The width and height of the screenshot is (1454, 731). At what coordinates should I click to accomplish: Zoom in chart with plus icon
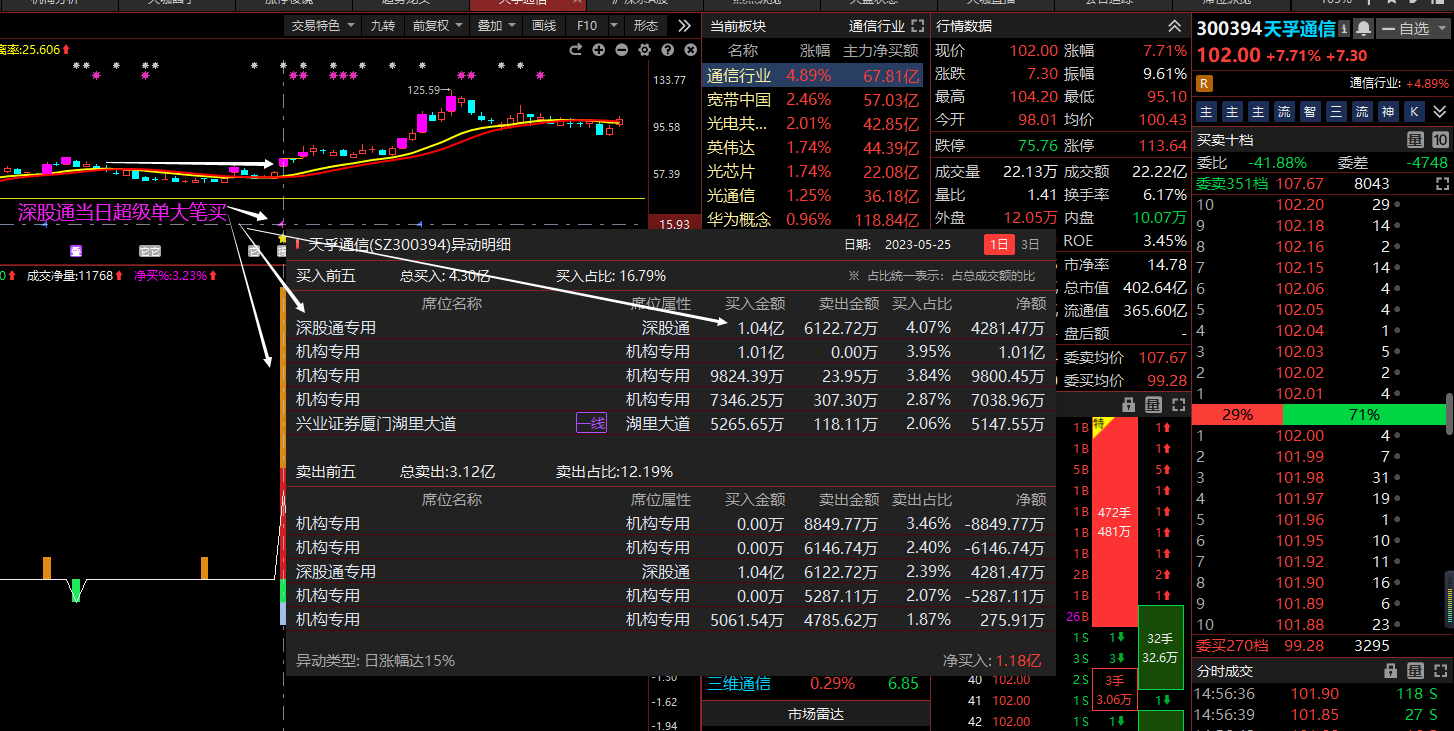(x=598, y=50)
